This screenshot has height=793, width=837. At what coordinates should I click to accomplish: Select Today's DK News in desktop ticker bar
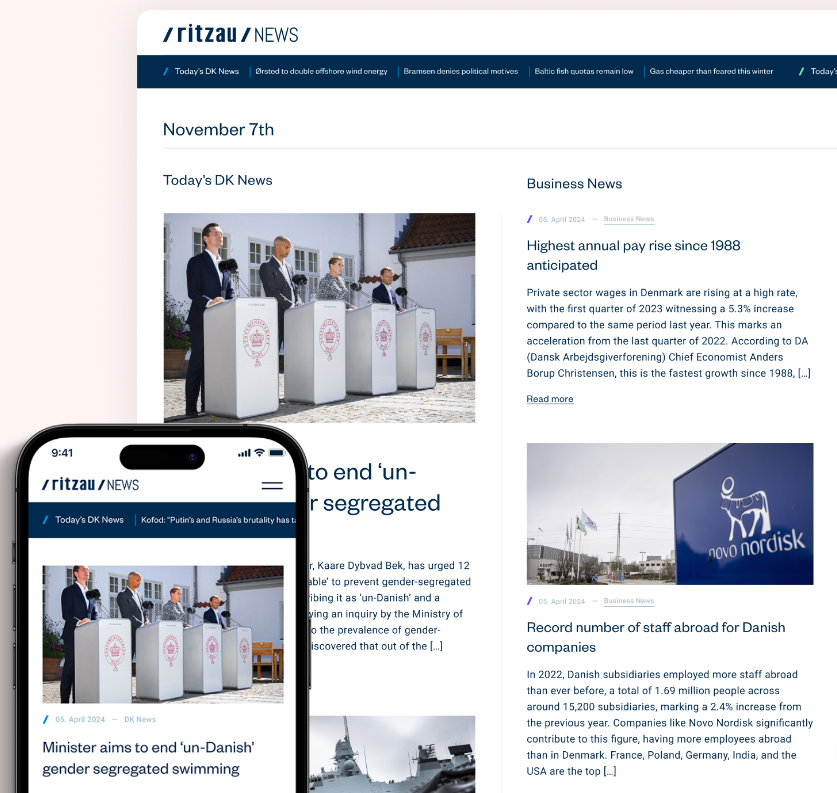pos(207,72)
